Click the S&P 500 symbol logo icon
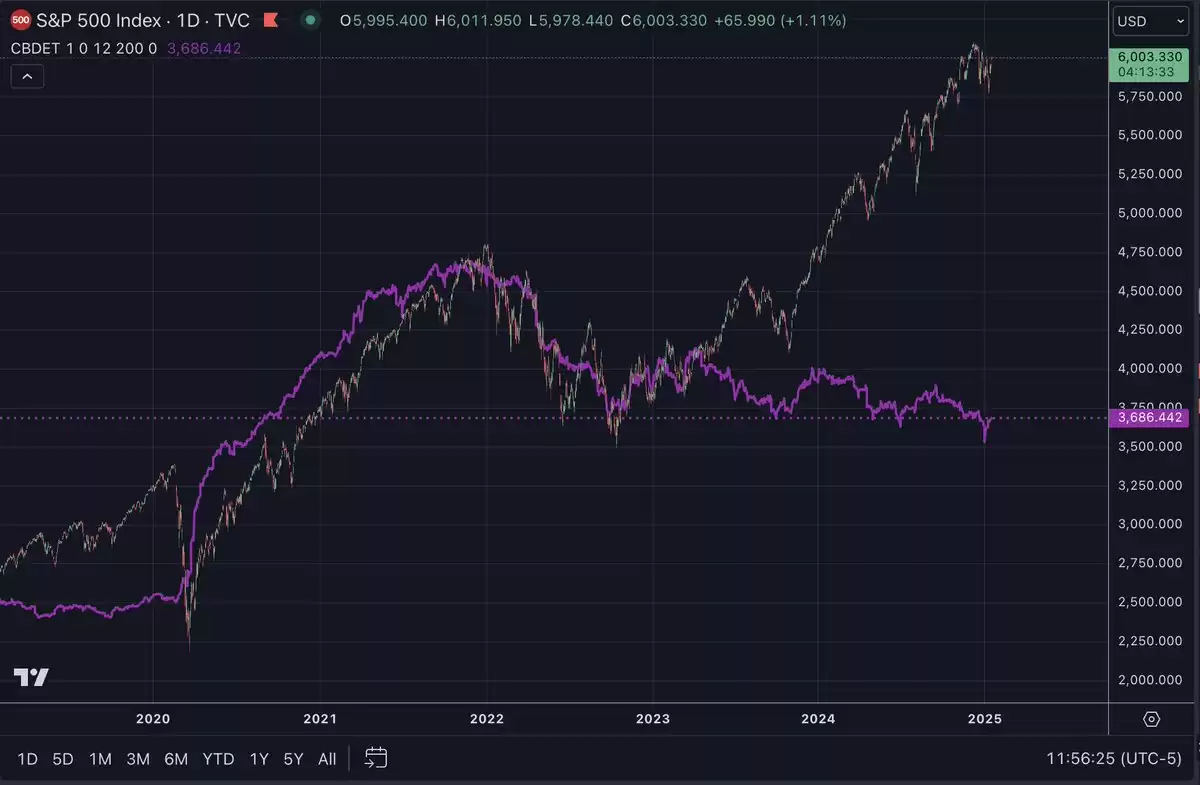1200x785 pixels. (x=22, y=20)
